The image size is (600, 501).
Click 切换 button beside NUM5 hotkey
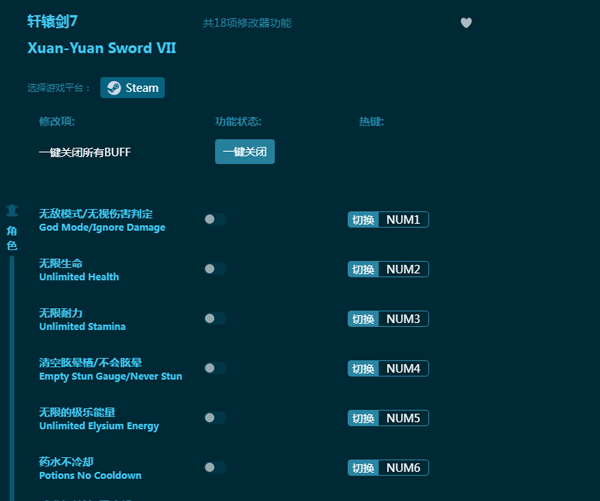pos(363,418)
